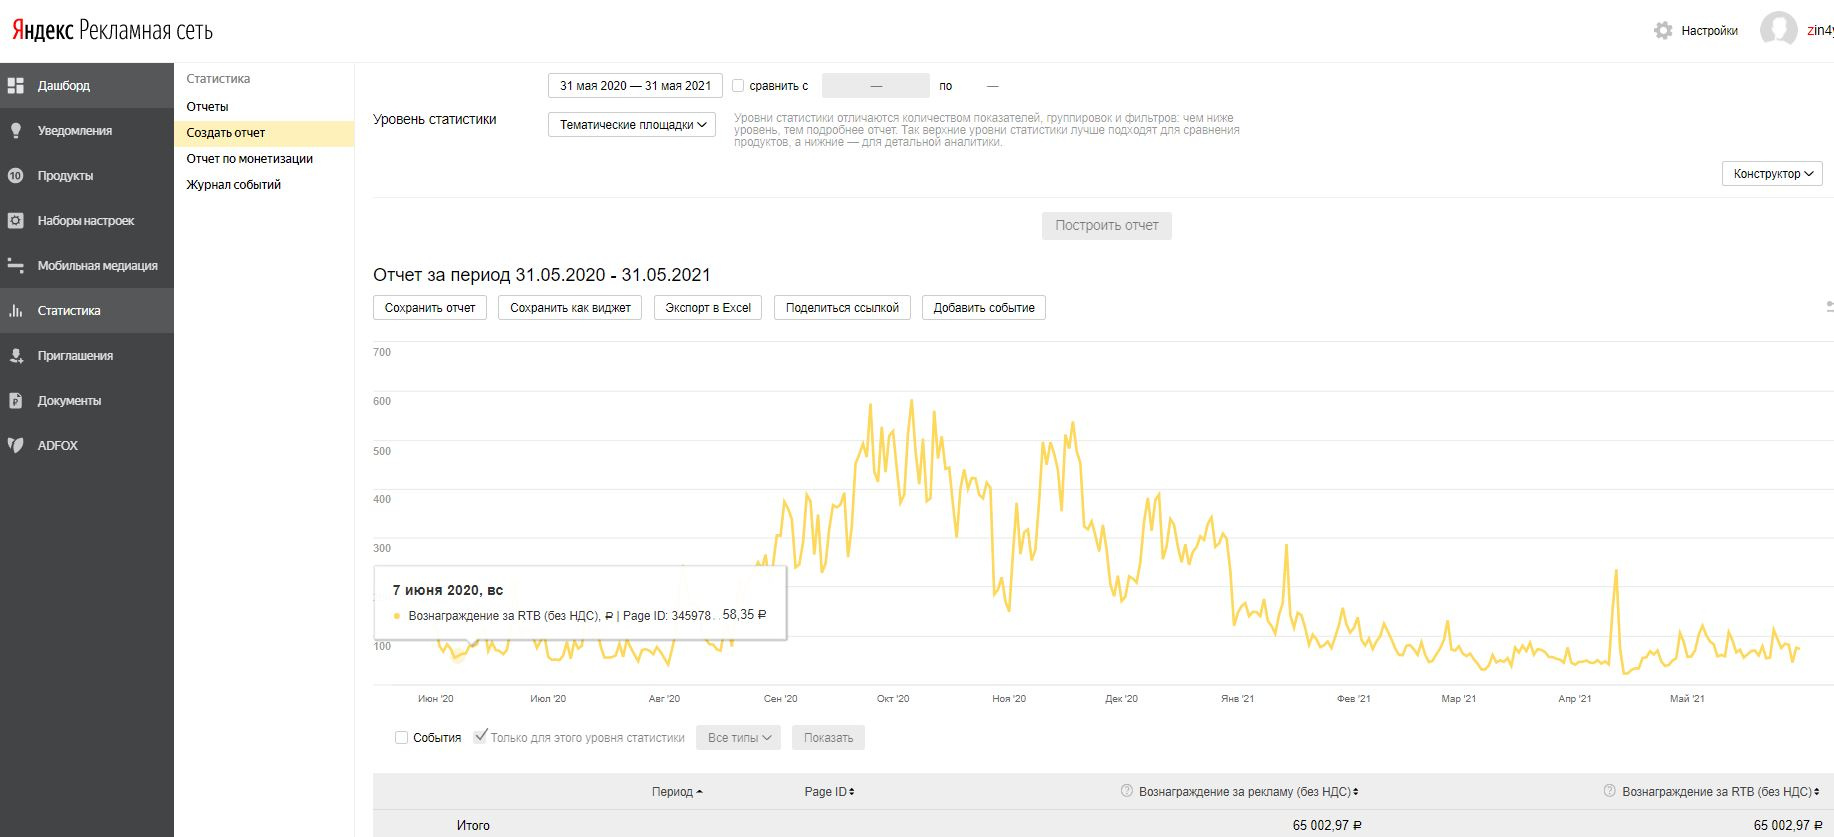
Task: Click the Показать button below chart
Action: (x=828, y=738)
